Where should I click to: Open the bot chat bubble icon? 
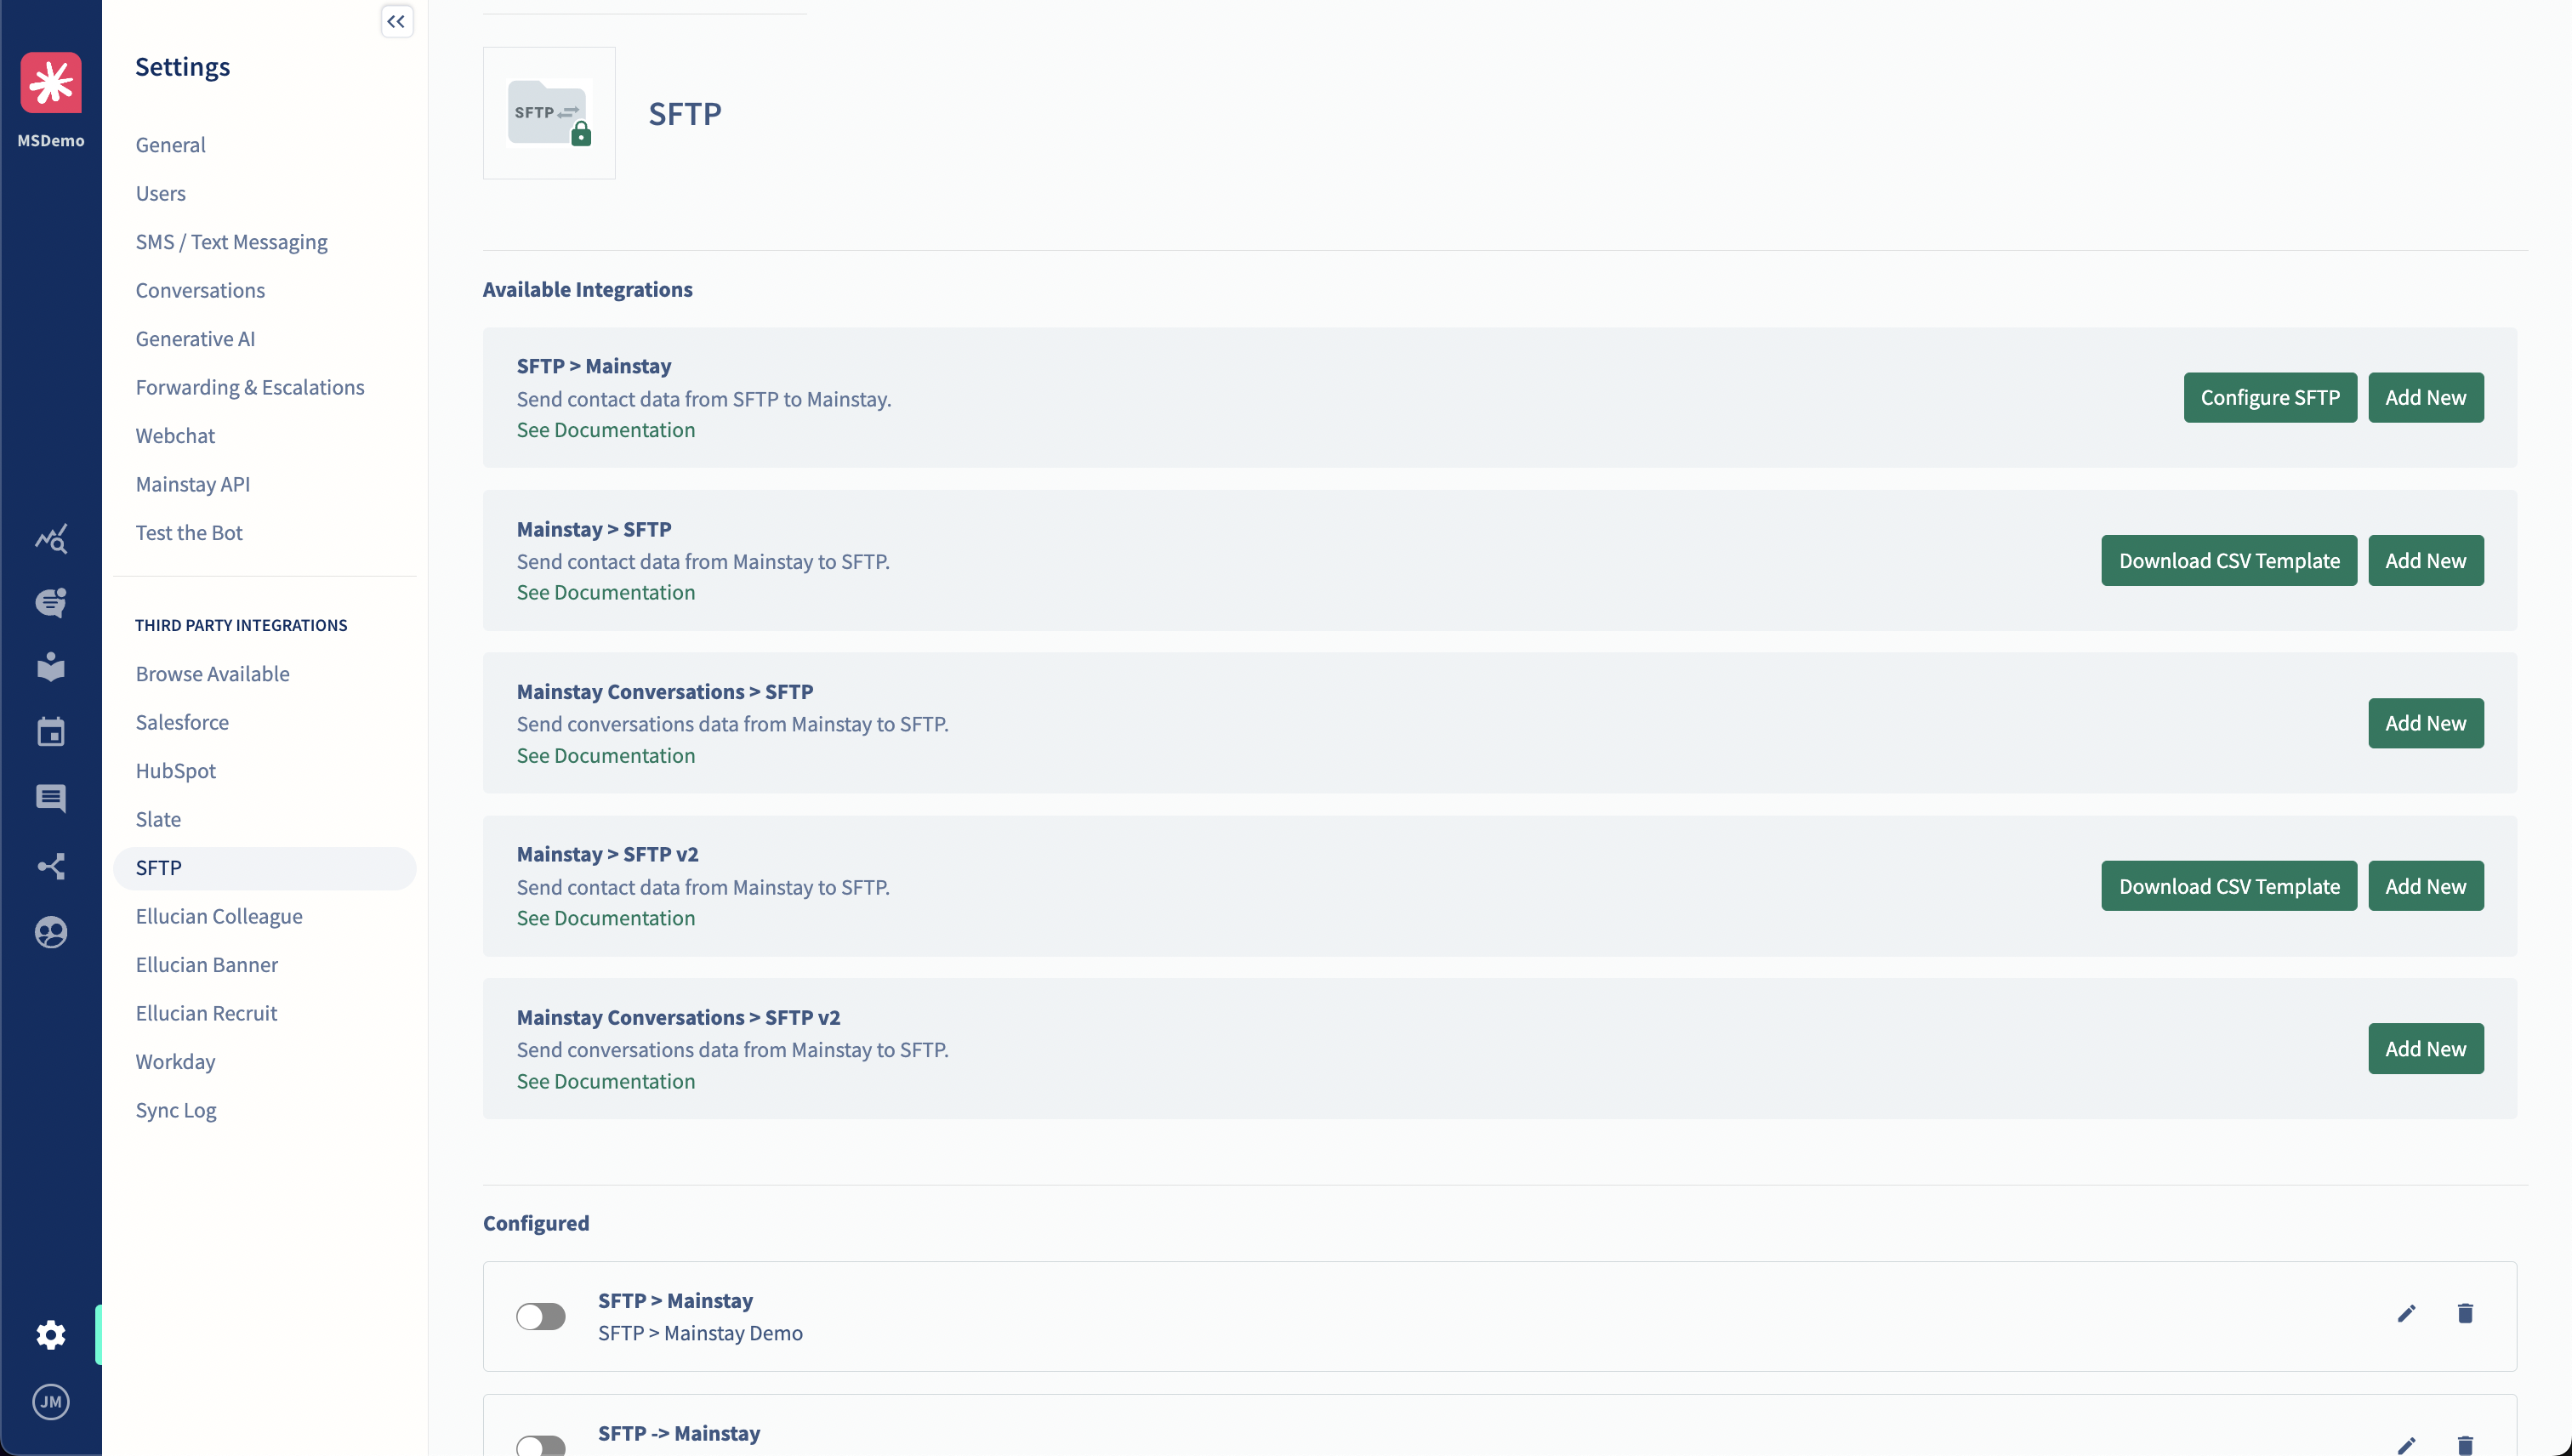click(x=51, y=603)
